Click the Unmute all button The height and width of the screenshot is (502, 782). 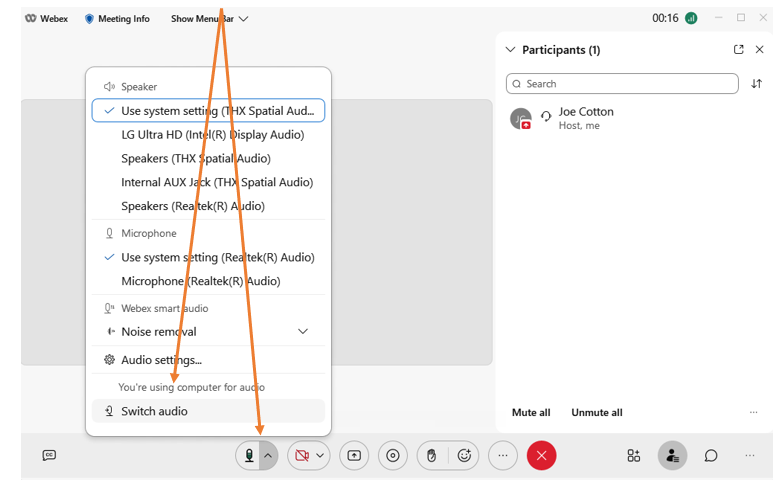(x=597, y=412)
